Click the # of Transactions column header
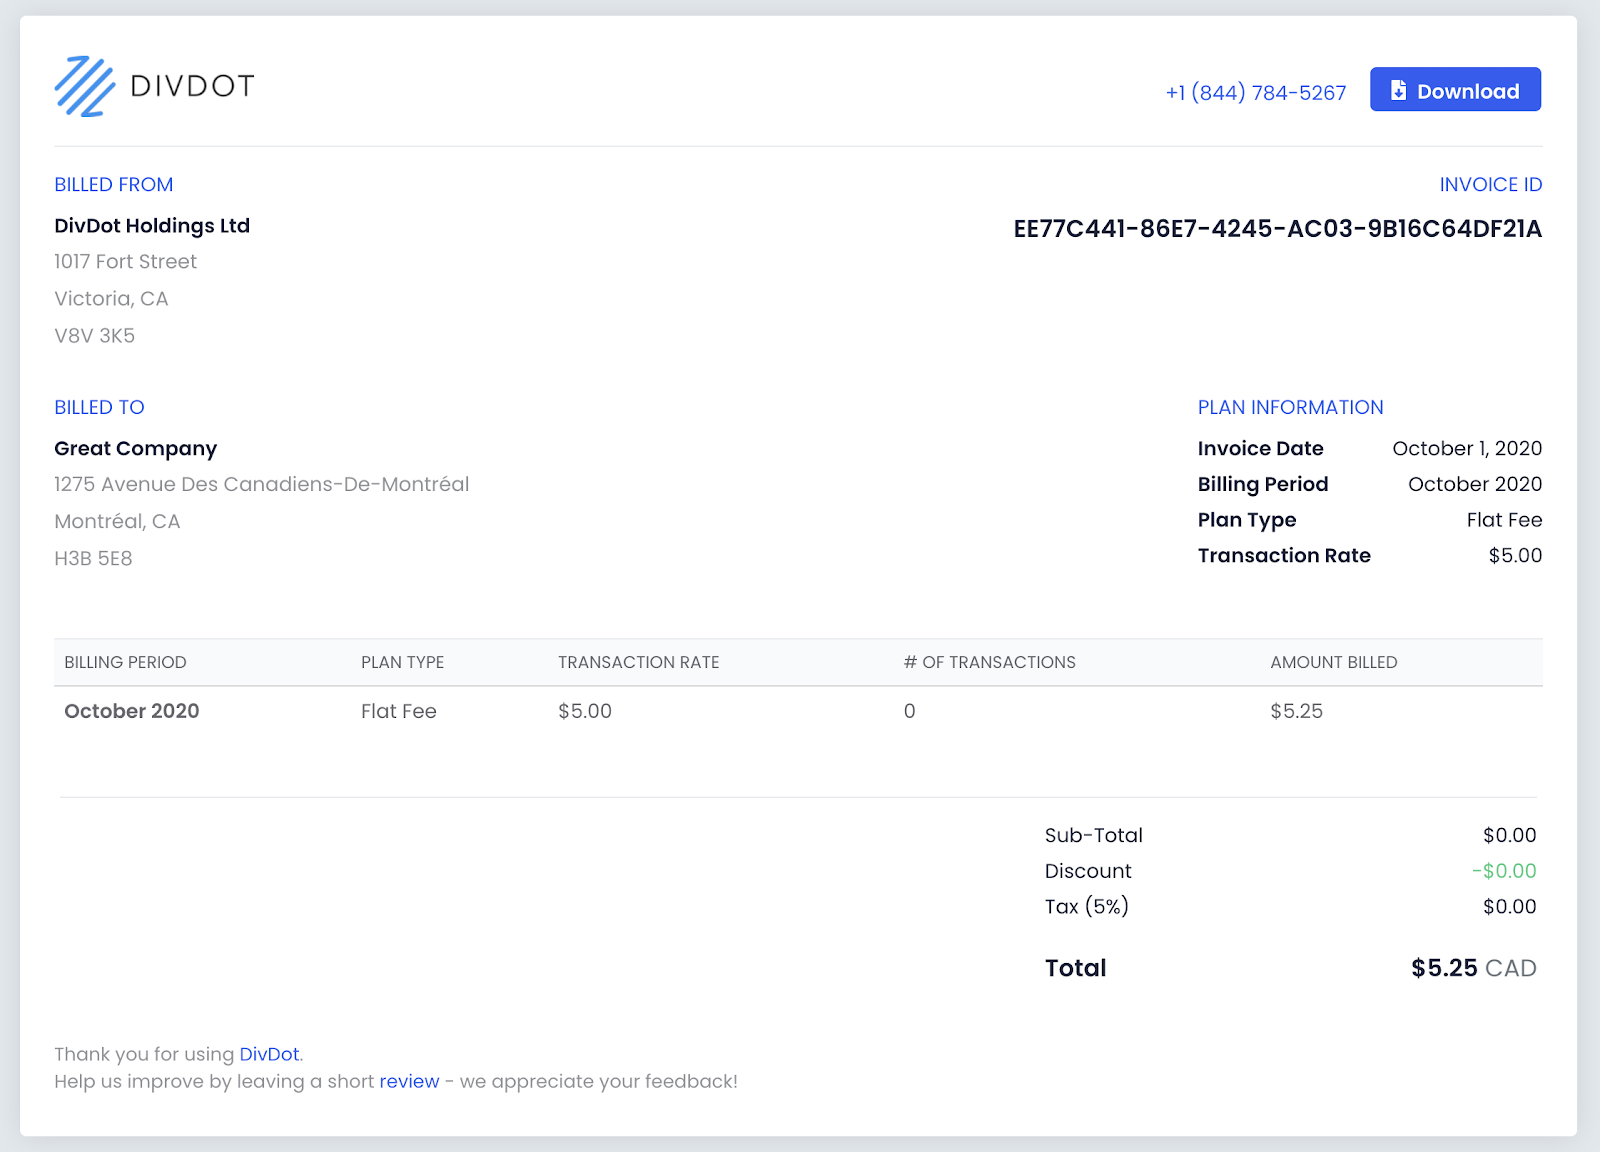The height and width of the screenshot is (1152, 1600). pyautogui.click(x=989, y=662)
